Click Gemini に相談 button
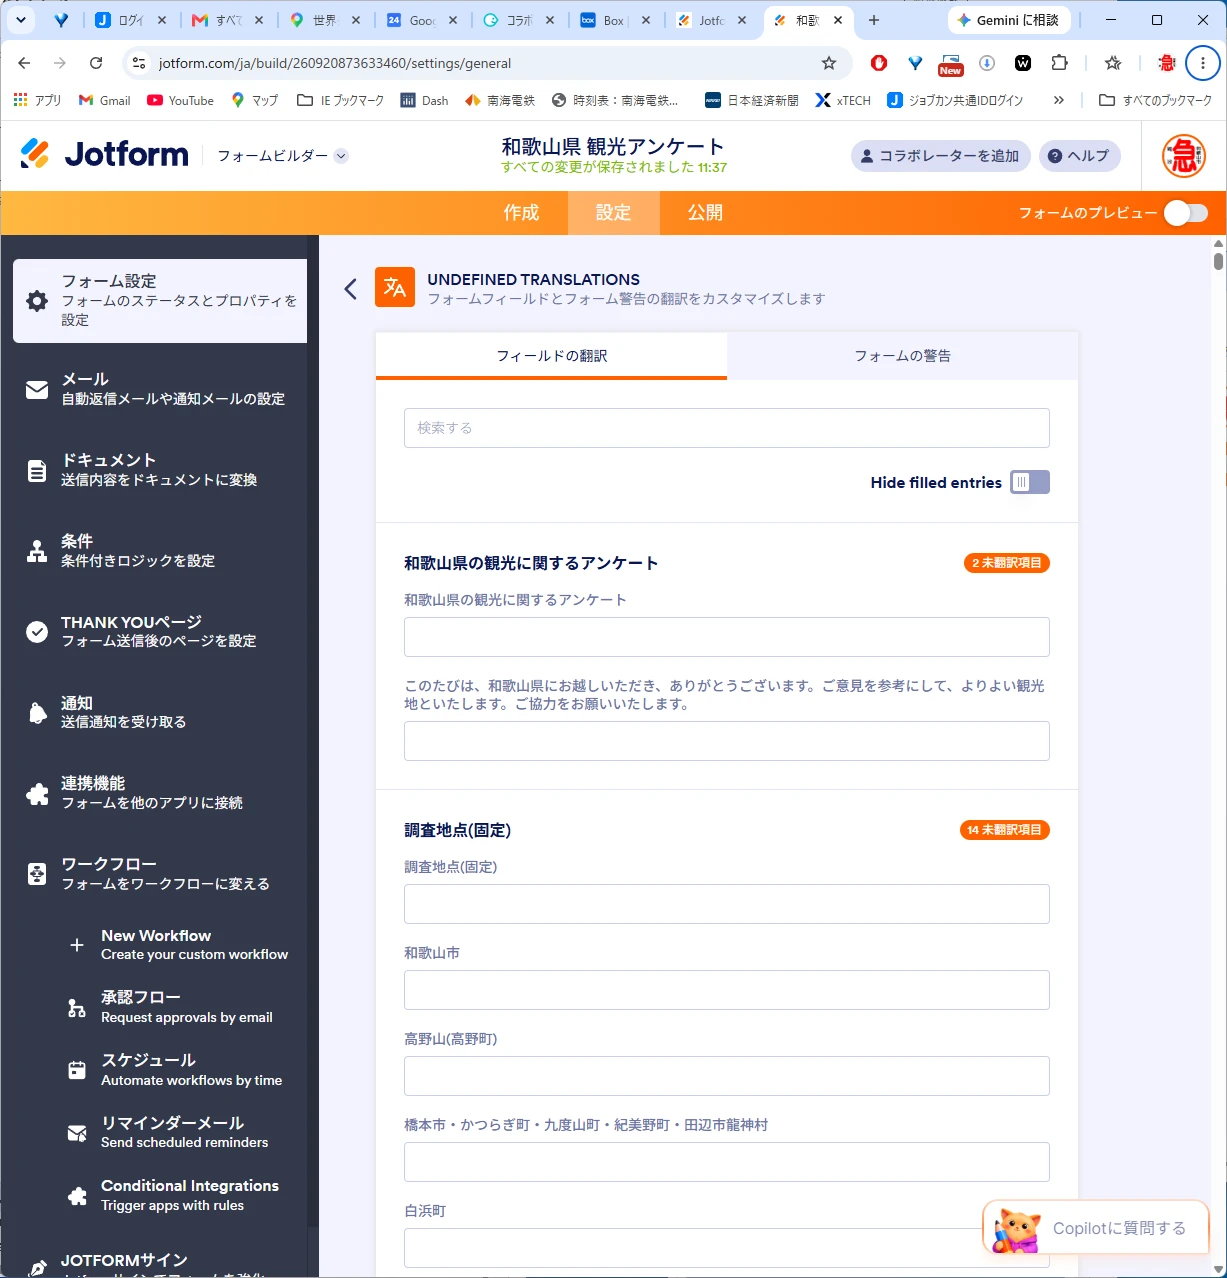1227x1278 pixels. pos(1009,20)
